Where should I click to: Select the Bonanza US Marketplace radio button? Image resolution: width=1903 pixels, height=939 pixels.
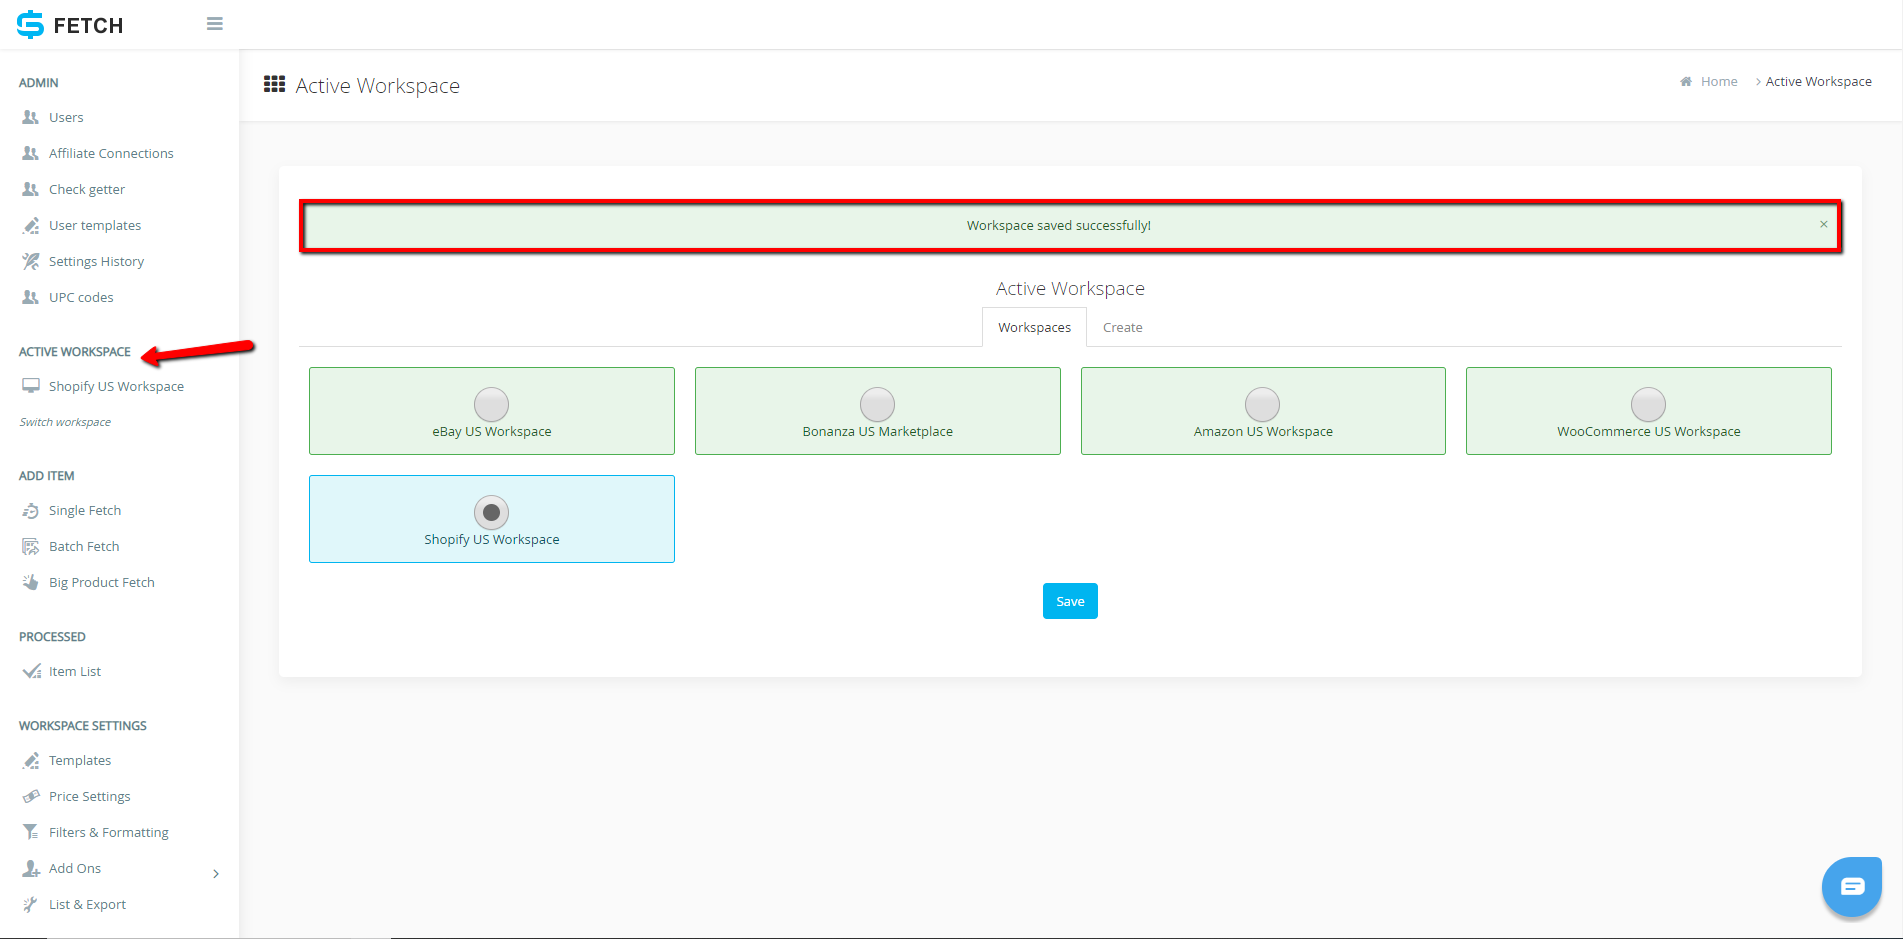pyautogui.click(x=877, y=404)
